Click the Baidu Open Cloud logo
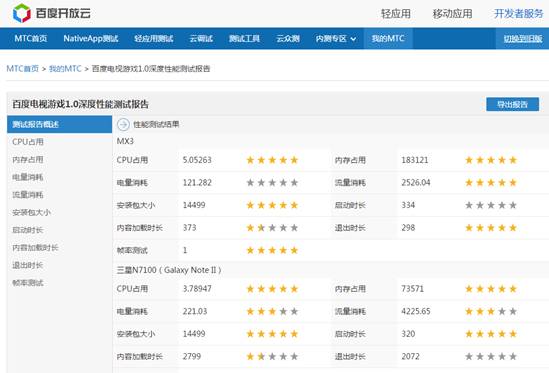This screenshot has width=549, height=373. [52, 13]
